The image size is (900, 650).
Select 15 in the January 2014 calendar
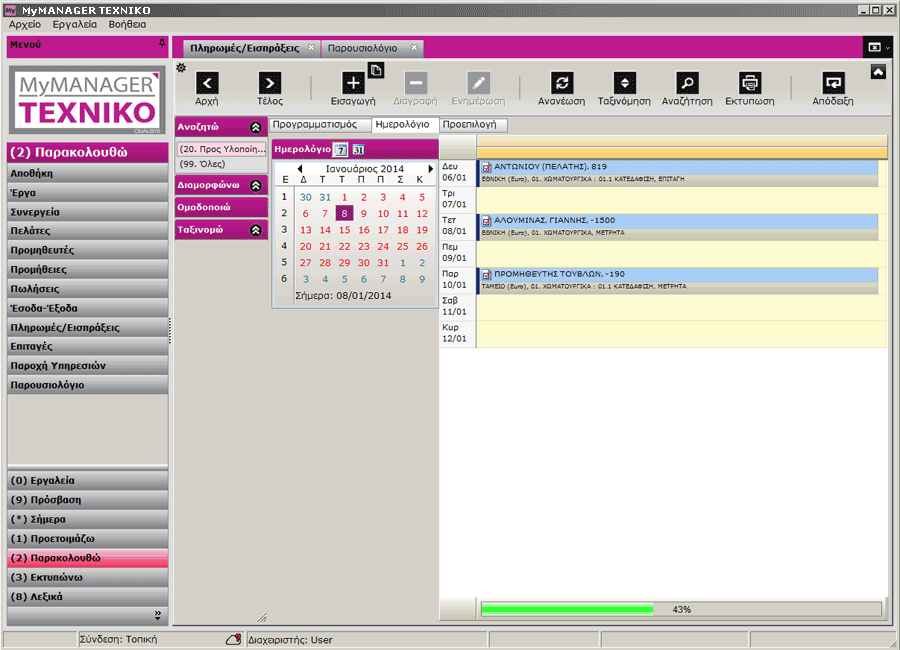pos(344,230)
